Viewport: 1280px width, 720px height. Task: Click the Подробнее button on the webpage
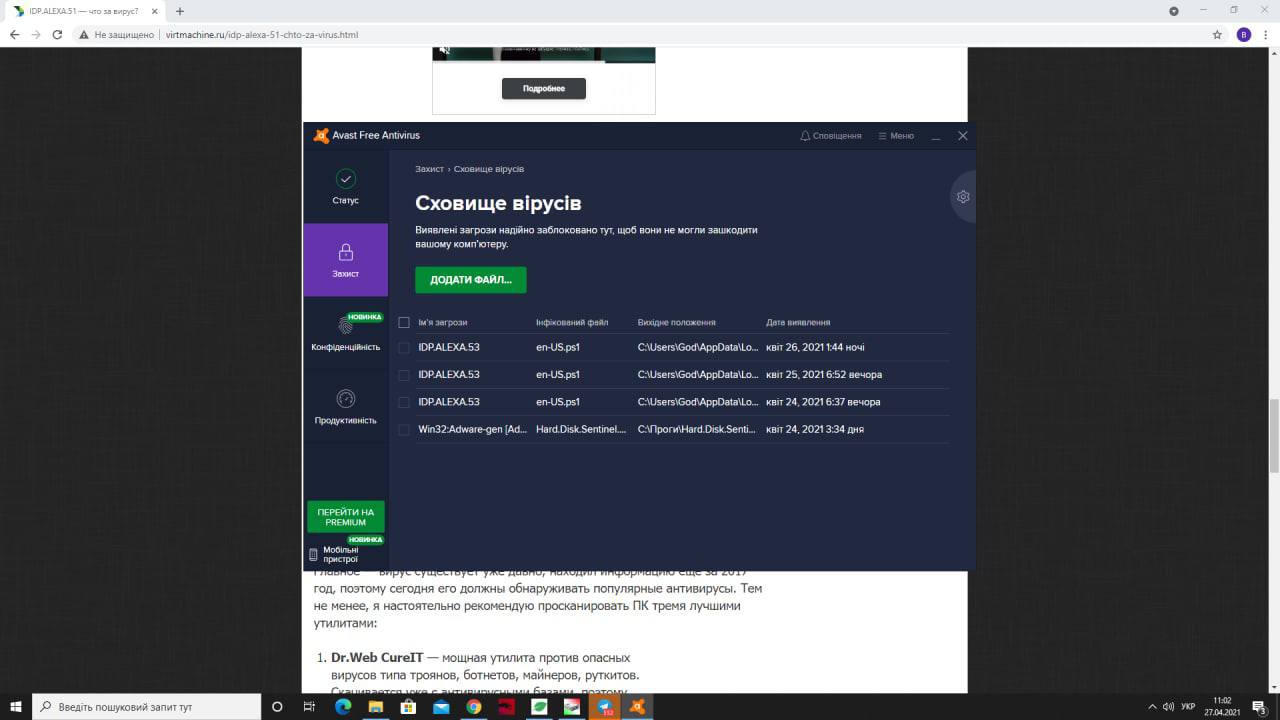pyautogui.click(x=544, y=89)
